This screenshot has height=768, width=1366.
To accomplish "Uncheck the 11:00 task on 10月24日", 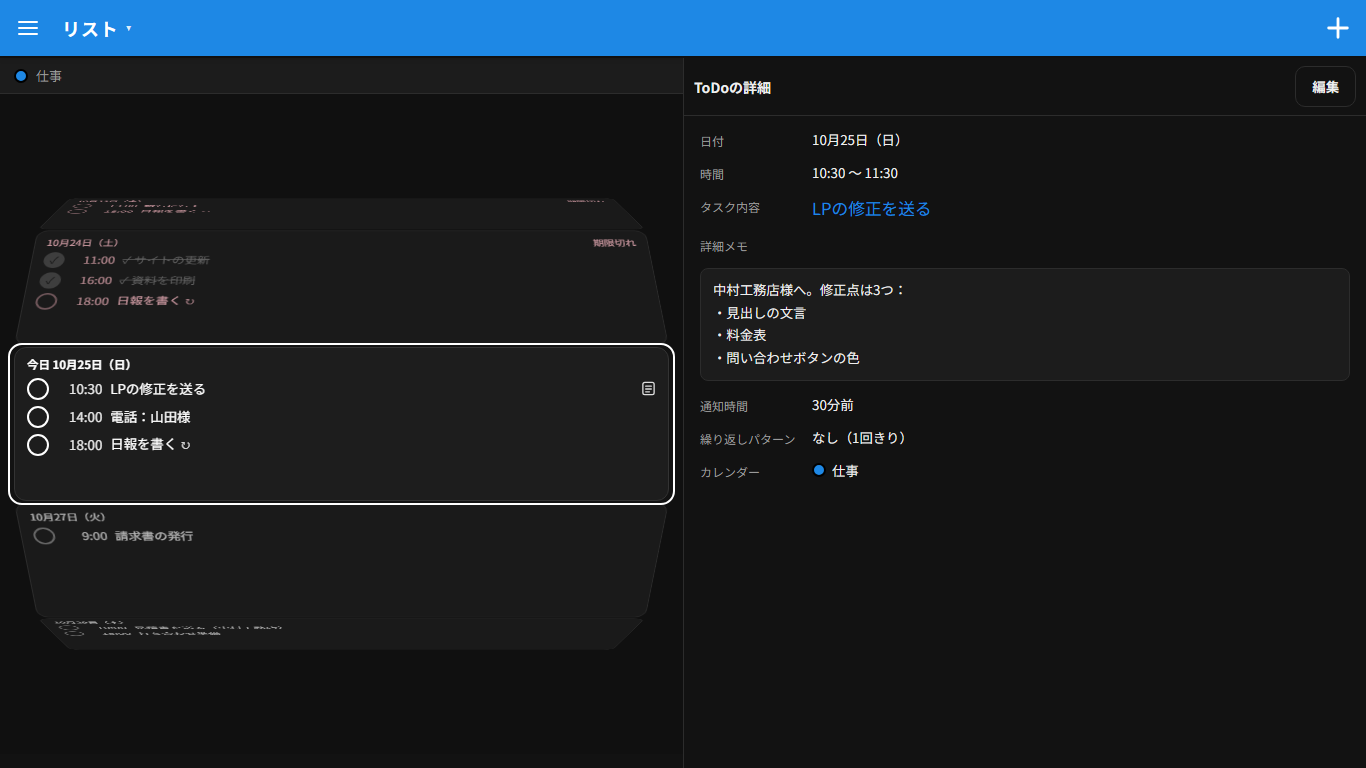I will point(53,260).
